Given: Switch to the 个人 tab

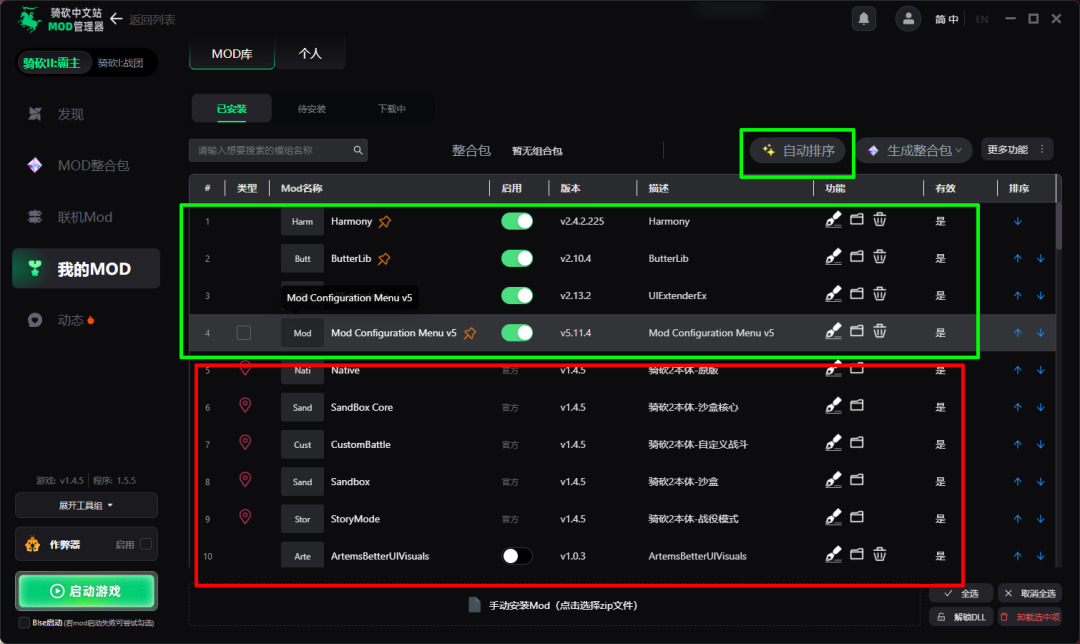Looking at the screenshot, I should pos(310,54).
